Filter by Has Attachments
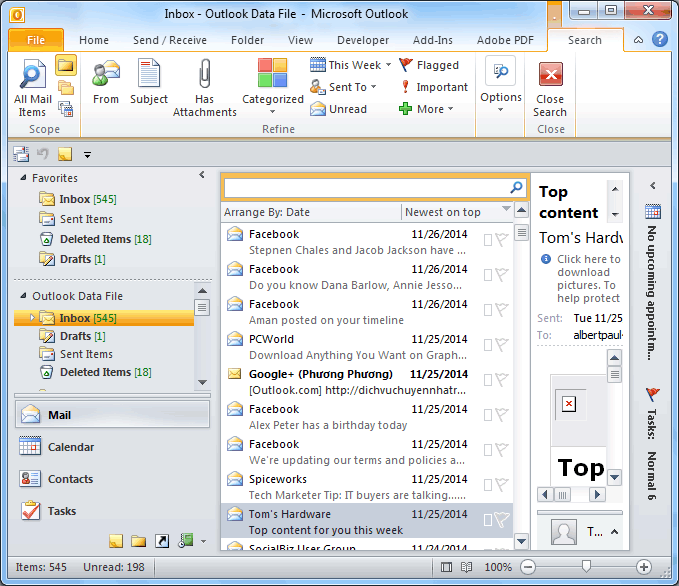The height and width of the screenshot is (586, 679). click(204, 88)
